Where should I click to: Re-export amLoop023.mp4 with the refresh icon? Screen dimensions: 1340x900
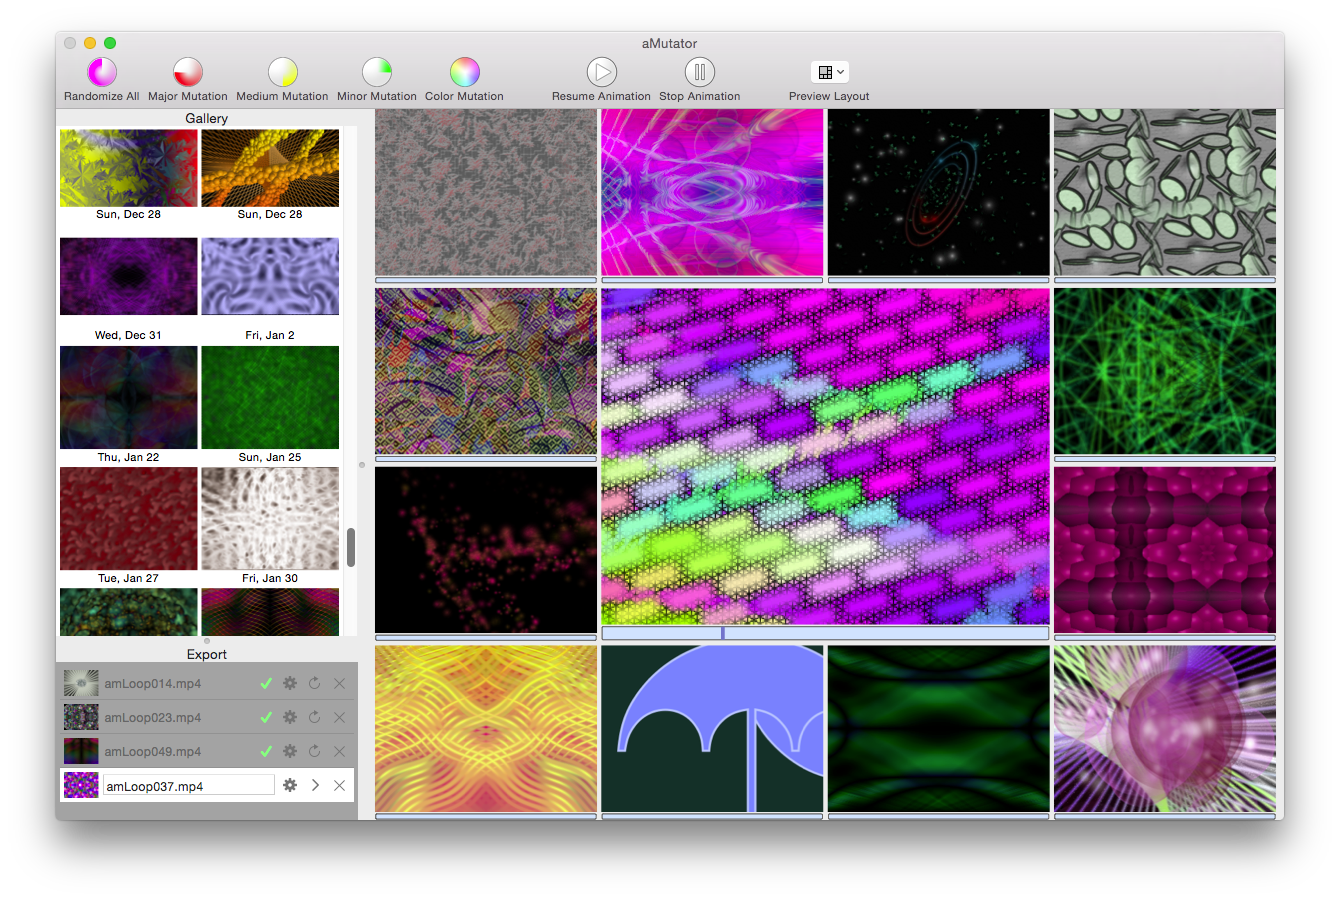point(315,718)
